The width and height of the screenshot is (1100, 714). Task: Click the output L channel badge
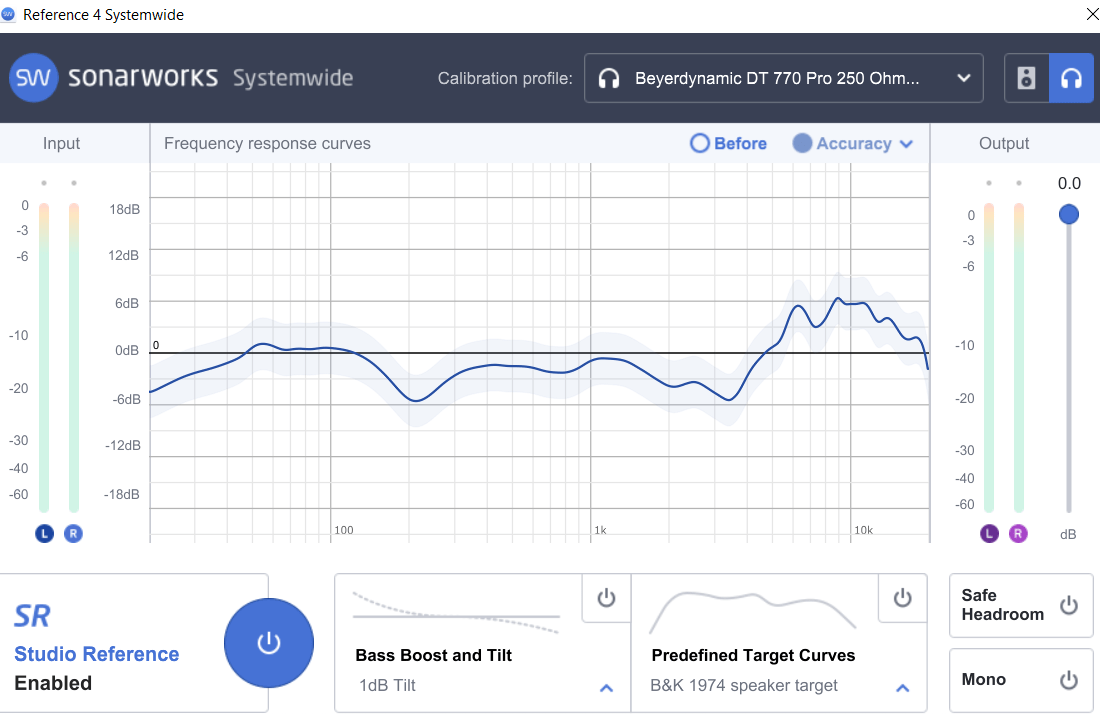pyautogui.click(x=989, y=534)
